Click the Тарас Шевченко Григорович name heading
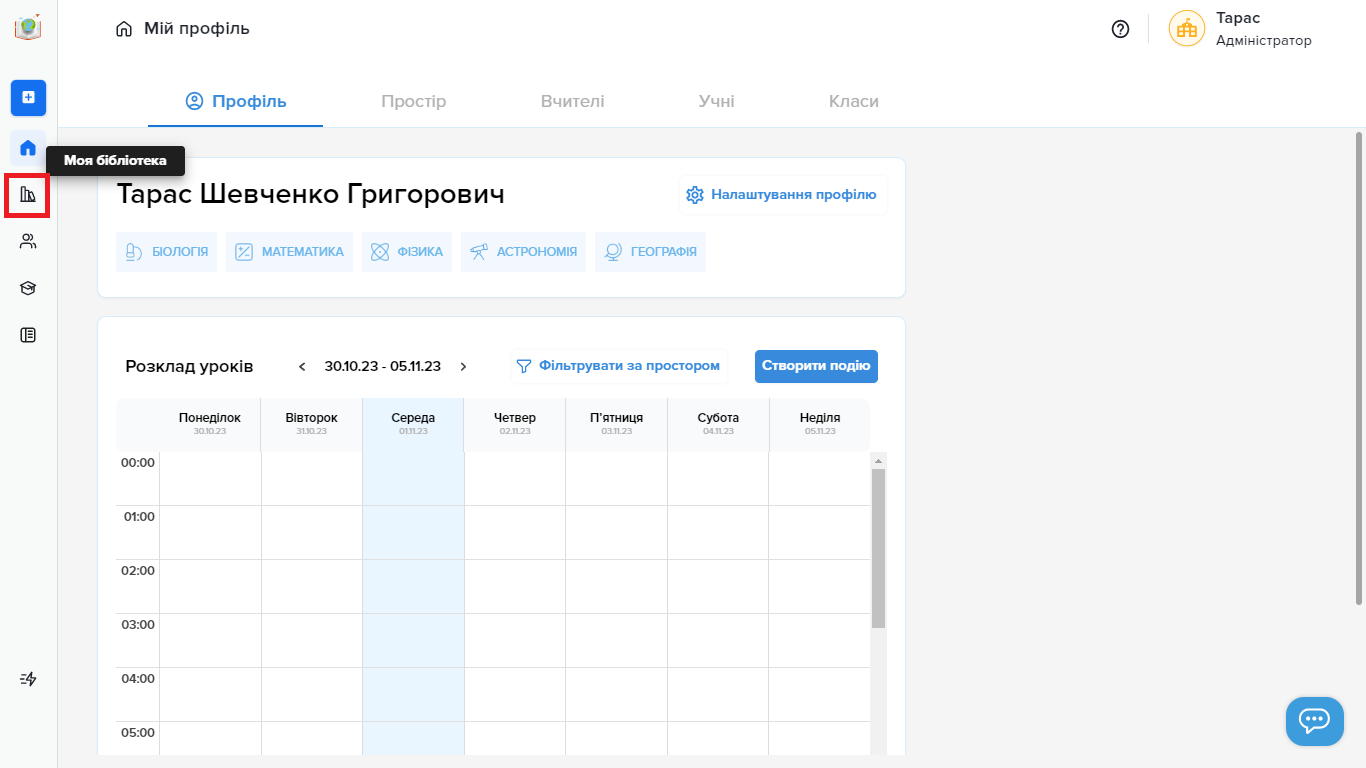The height and width of the screenshot is (768, 1366). [311, 194]
